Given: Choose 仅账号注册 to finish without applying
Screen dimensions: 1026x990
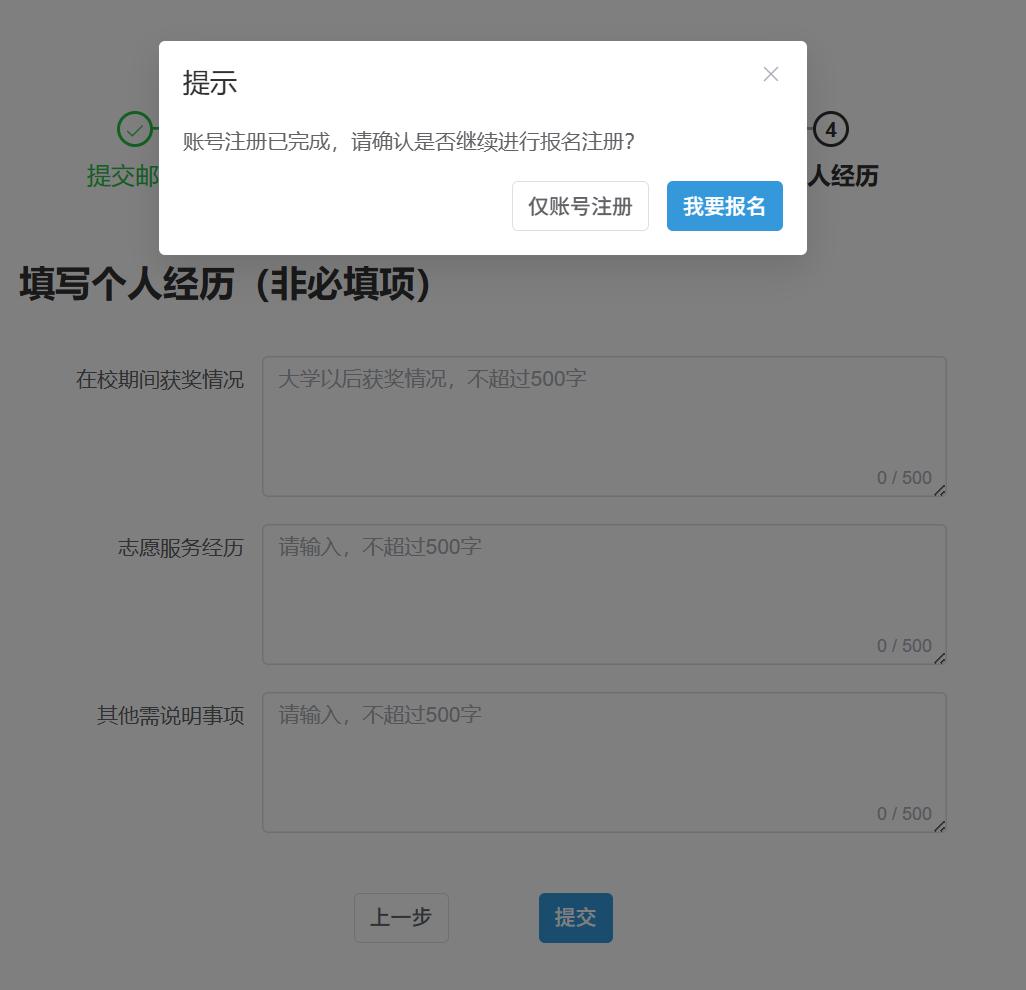Looking at the screenshot, I should coord(580,206).
